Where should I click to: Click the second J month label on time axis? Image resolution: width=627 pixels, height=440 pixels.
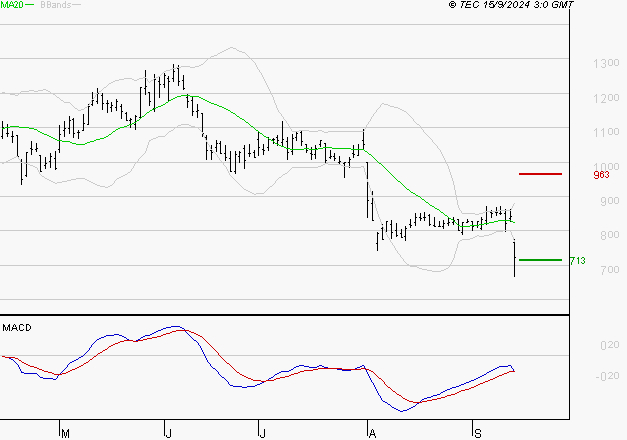point(262,434)
